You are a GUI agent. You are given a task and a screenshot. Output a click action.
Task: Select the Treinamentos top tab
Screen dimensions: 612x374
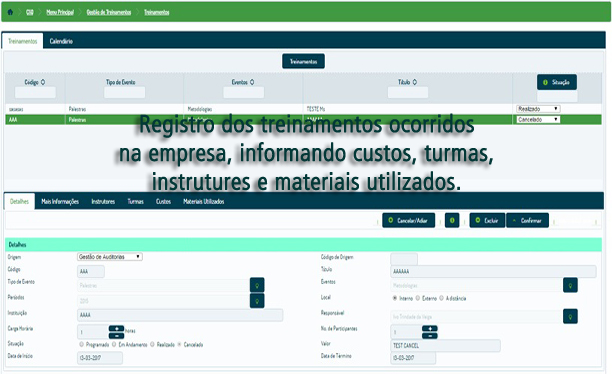click(23, 41)
